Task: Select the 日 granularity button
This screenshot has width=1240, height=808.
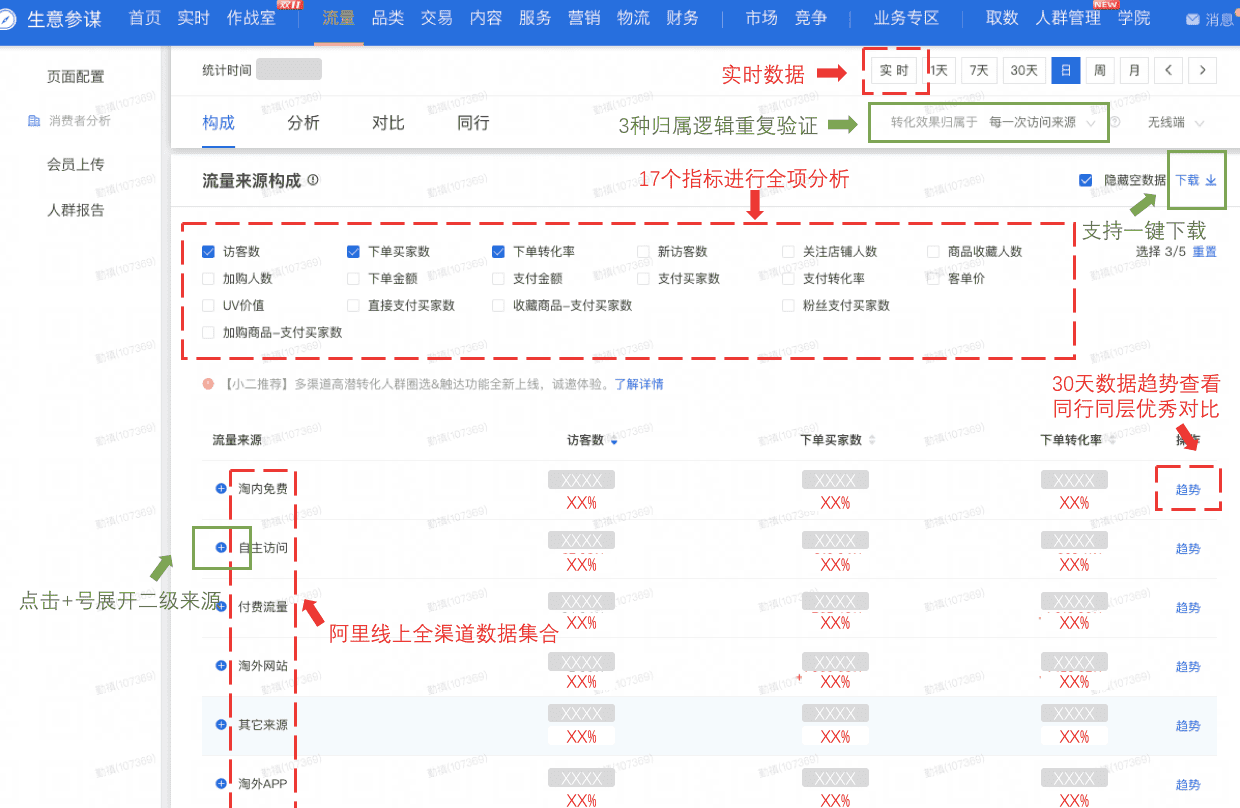Action: 1066,70
